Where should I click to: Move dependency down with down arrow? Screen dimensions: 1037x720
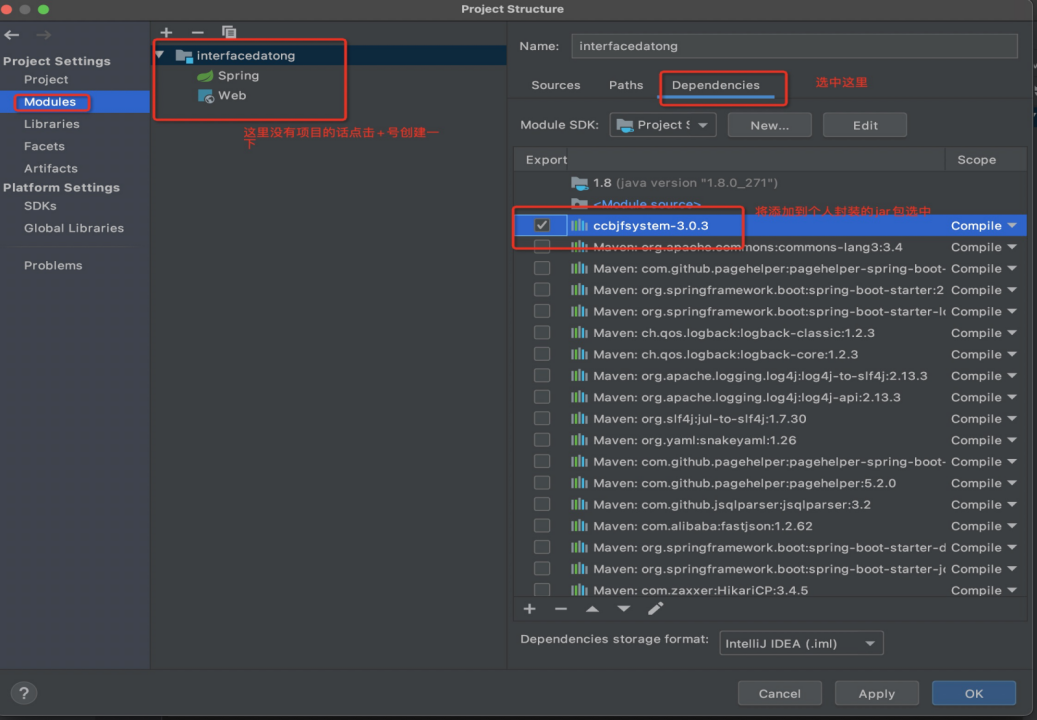pos(624,609)
